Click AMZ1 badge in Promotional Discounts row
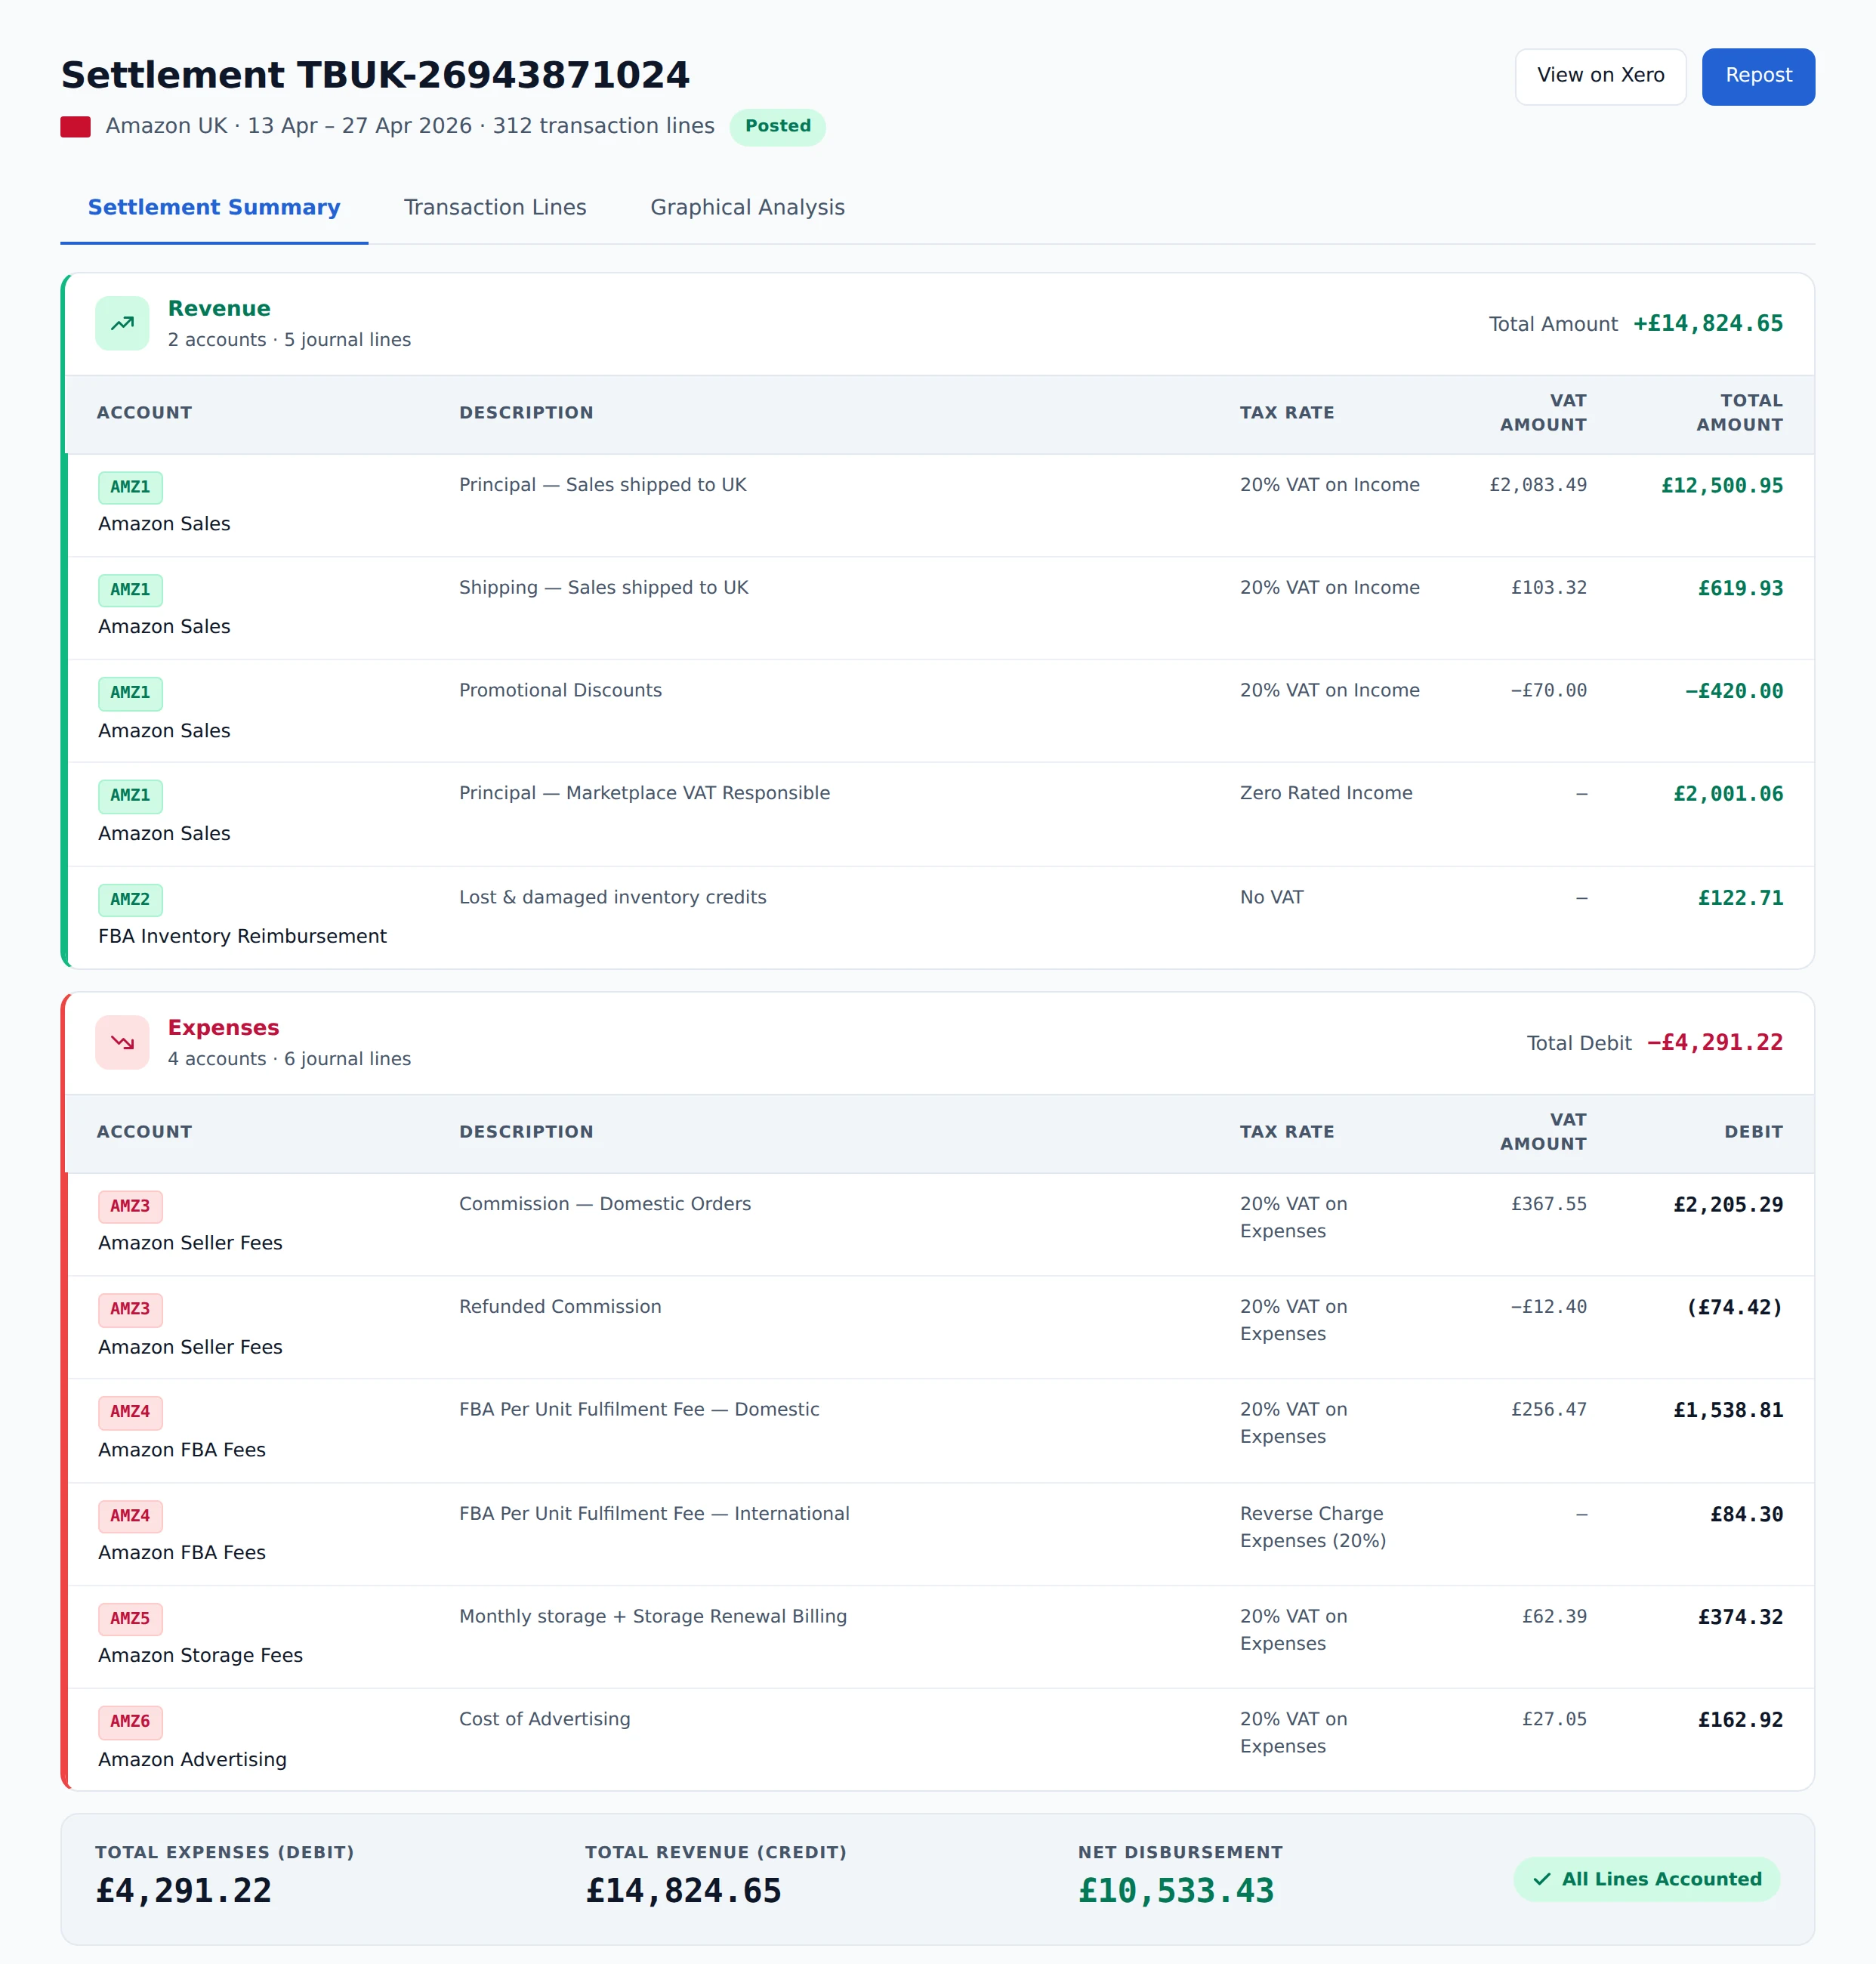This screenshot has width=1876, height=1964. (x=130, y=693)
